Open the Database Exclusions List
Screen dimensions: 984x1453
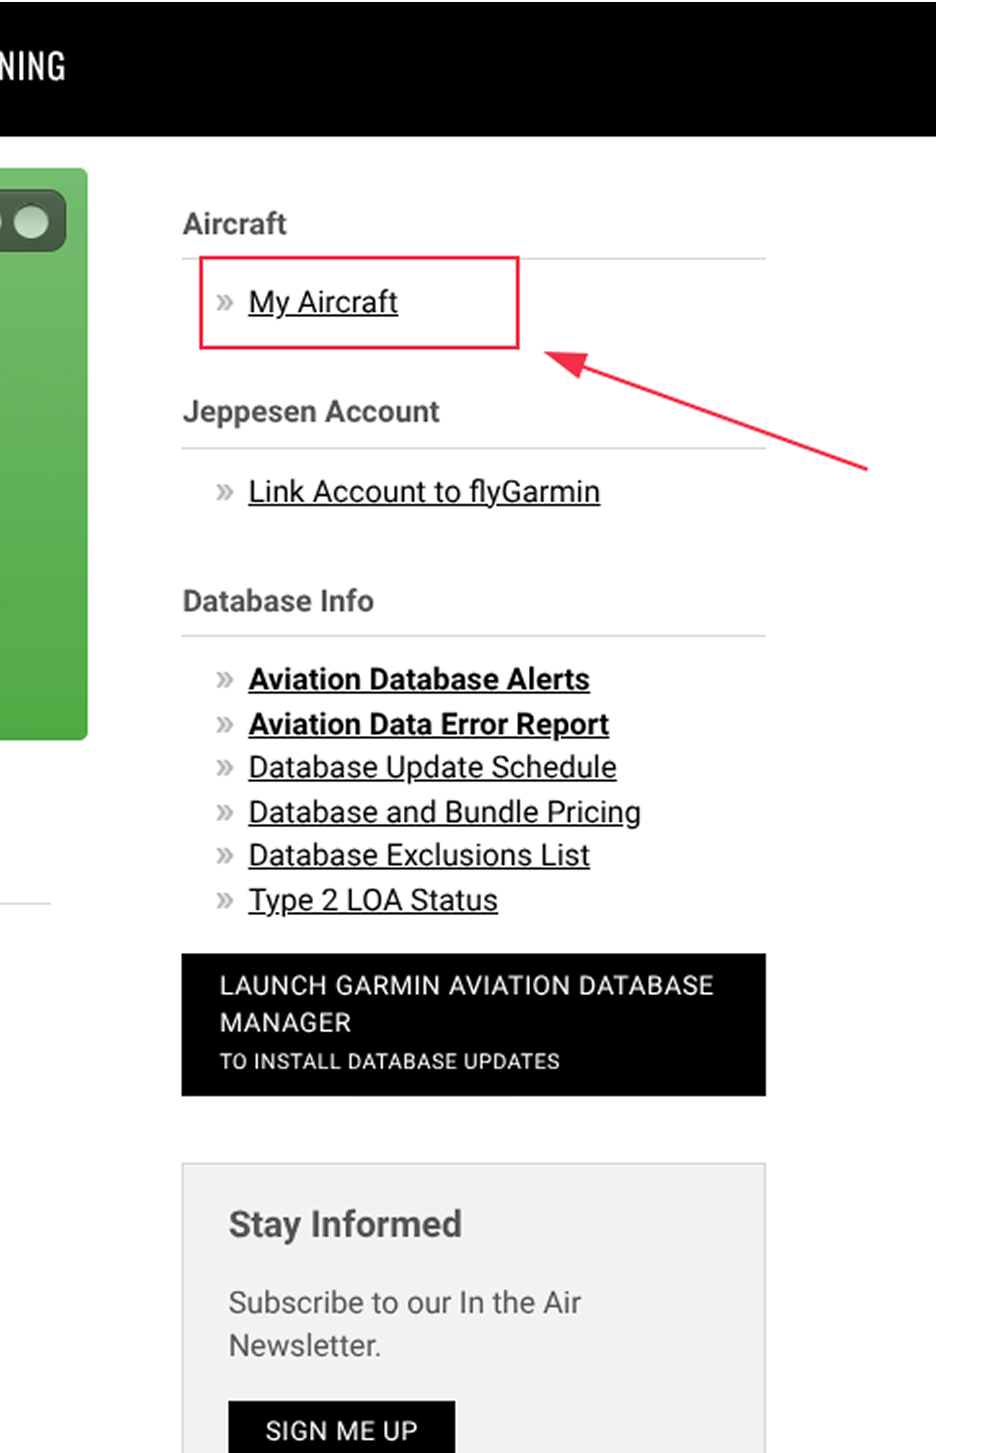[419, 855]
